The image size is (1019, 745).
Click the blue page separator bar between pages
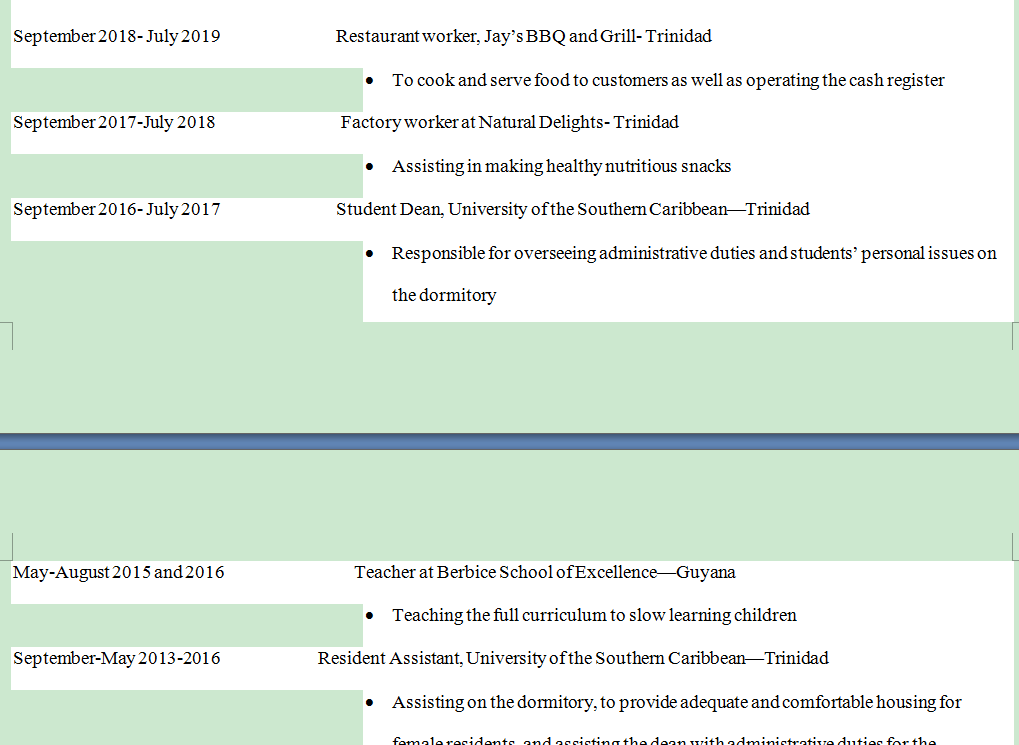point(509,441)
